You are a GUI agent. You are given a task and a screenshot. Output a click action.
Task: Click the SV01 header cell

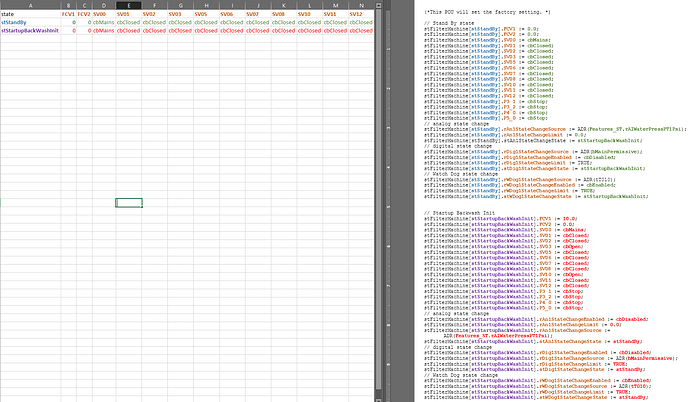128,14
